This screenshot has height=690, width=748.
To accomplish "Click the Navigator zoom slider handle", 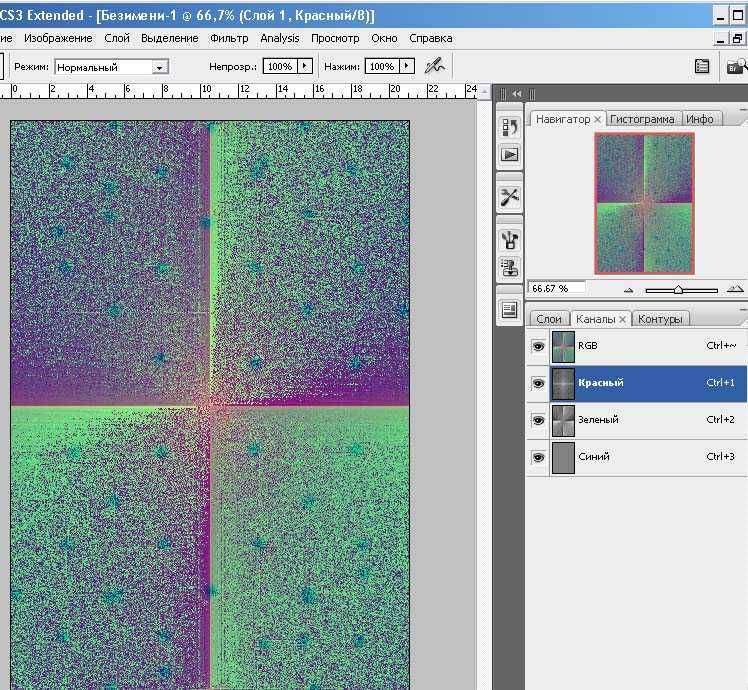I will click(679, 290).
